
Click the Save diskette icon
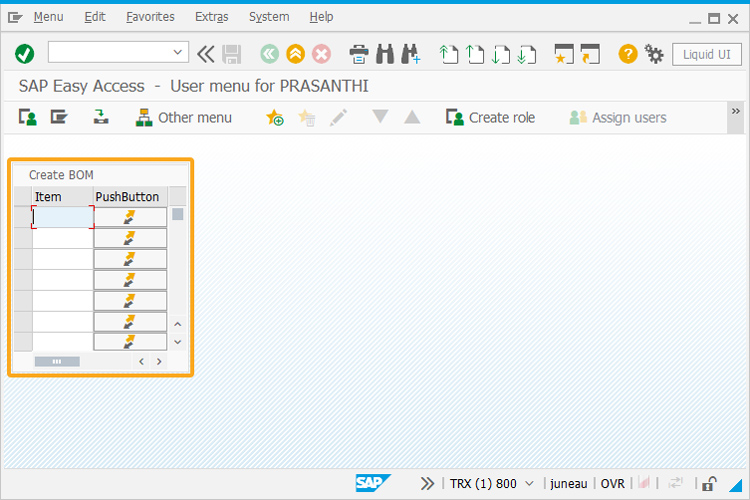point(232,54)
